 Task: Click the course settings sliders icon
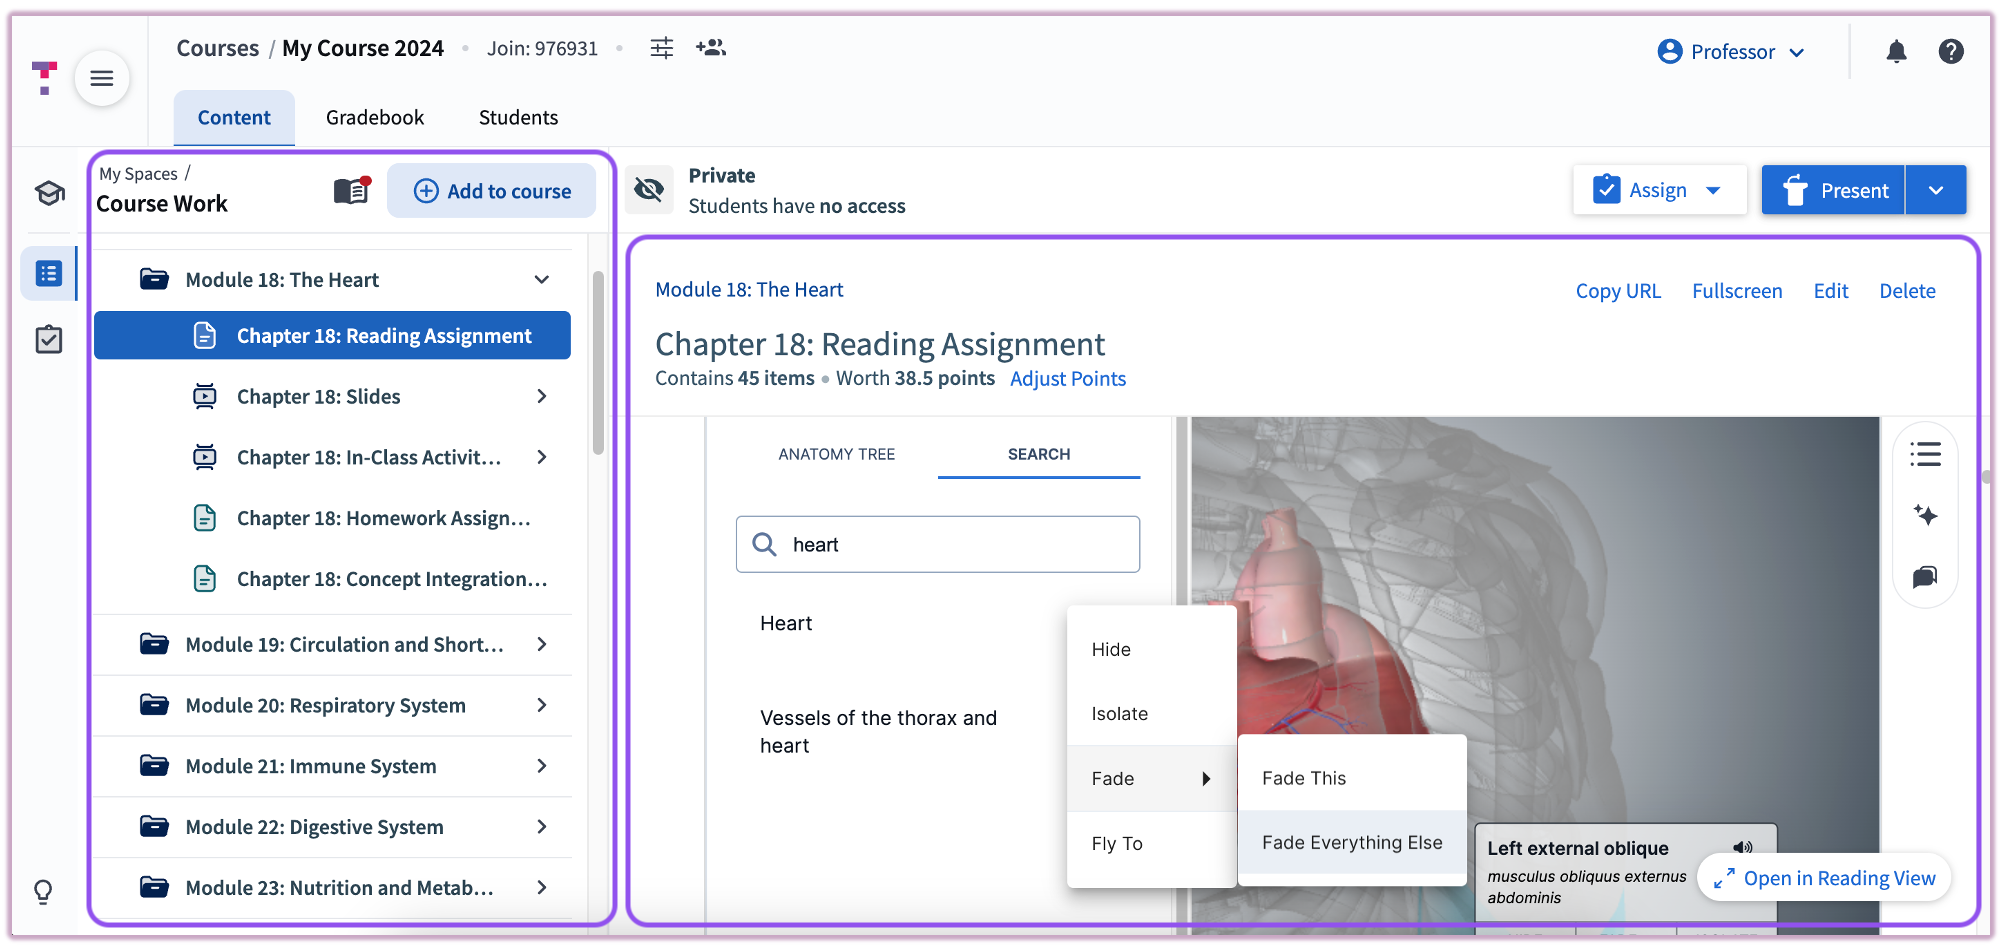tap(661, 47)
